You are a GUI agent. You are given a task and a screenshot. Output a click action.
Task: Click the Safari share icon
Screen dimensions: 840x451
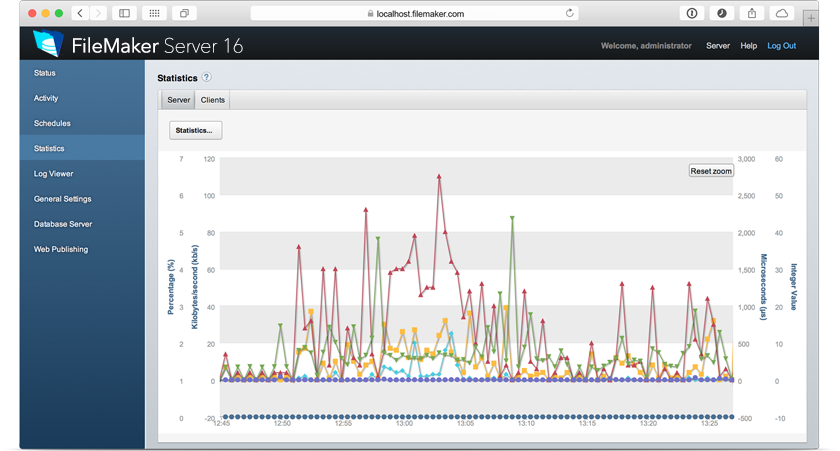(752, 13)
